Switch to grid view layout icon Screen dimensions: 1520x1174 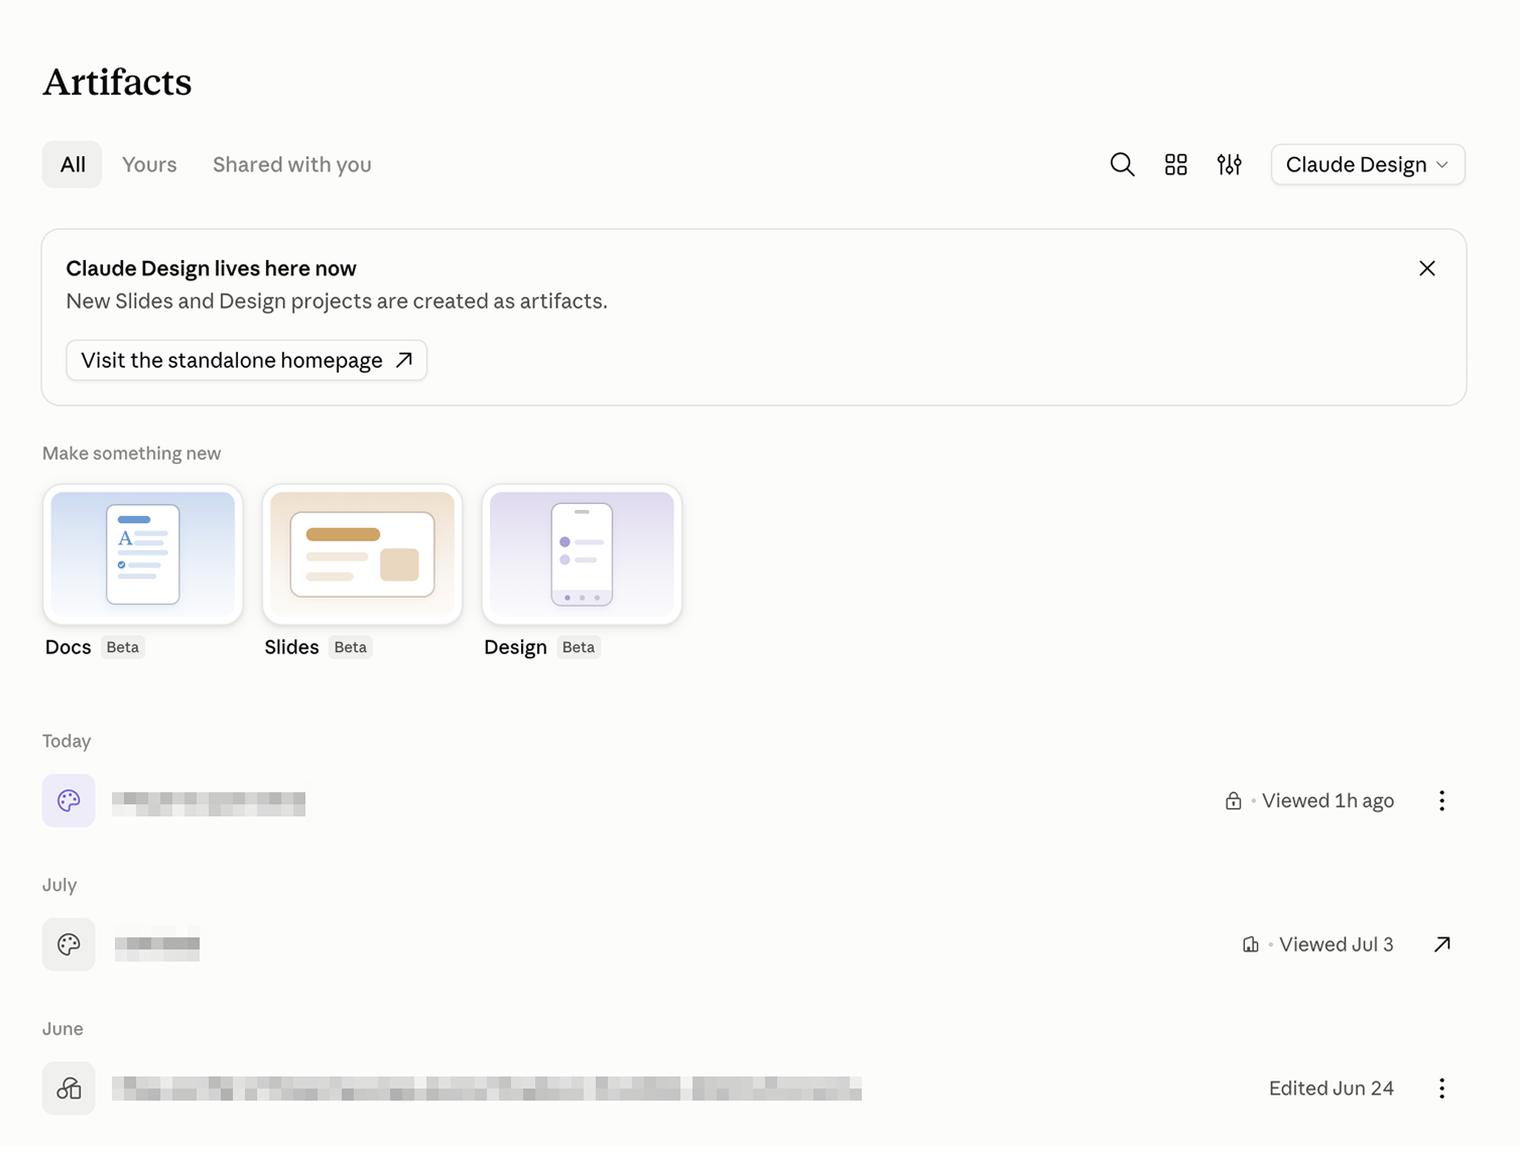point(1176,165)
